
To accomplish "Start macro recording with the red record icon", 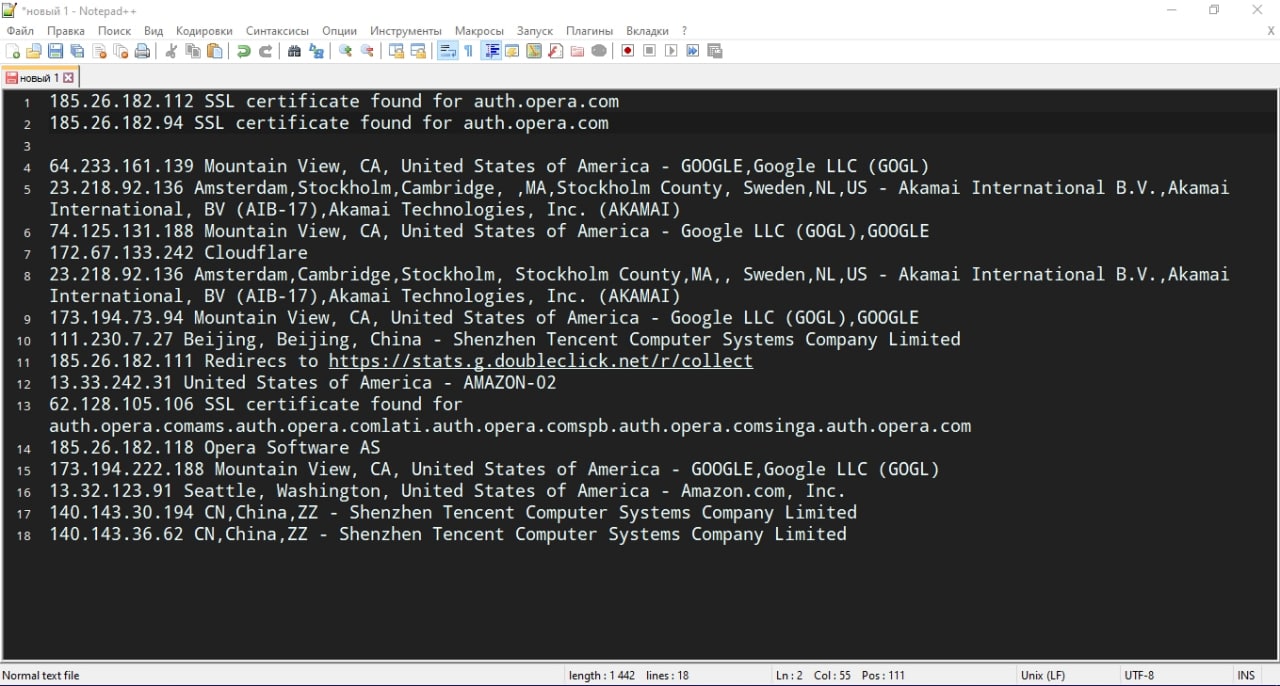I will click(x=628, y=51).
